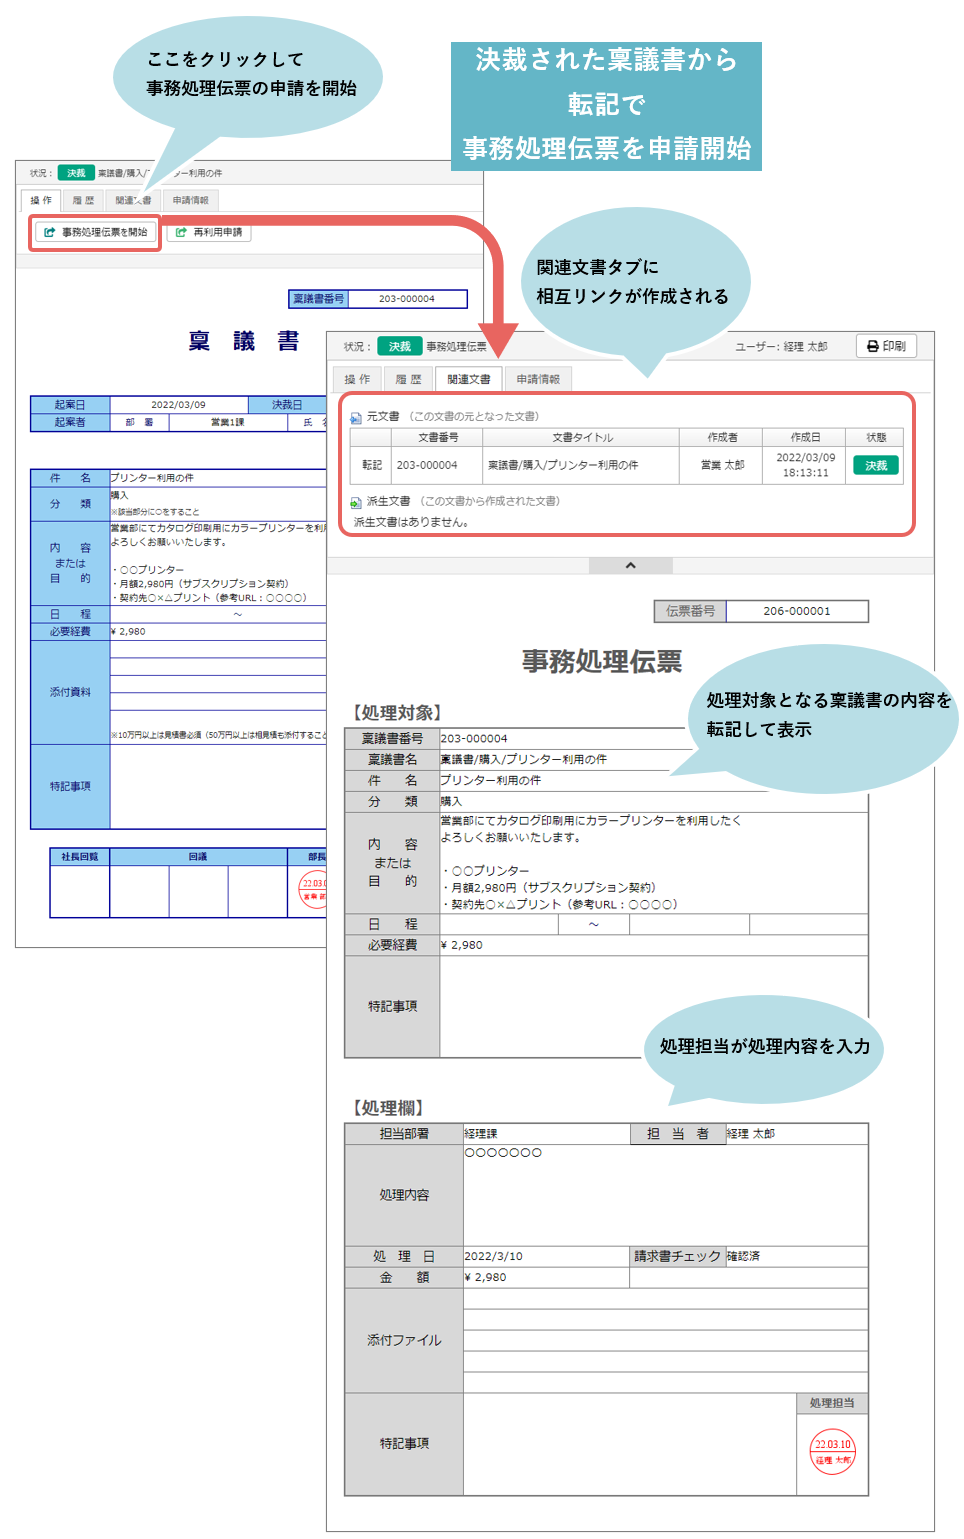Image resolution: width=964 pixels, height=1539 pixels.
Task: Click the 必要経費 field in the slip
Action: point(654,945)
